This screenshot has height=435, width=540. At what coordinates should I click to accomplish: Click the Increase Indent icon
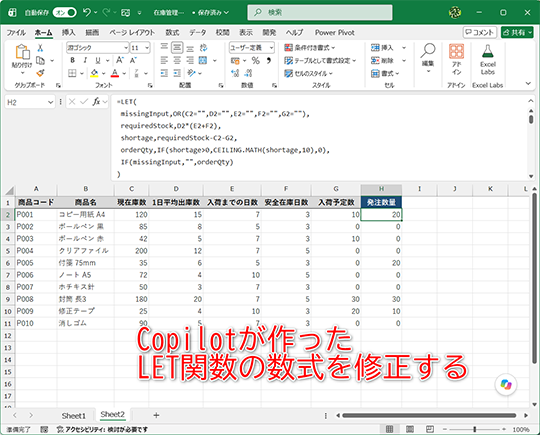click(x=177, y=73)
